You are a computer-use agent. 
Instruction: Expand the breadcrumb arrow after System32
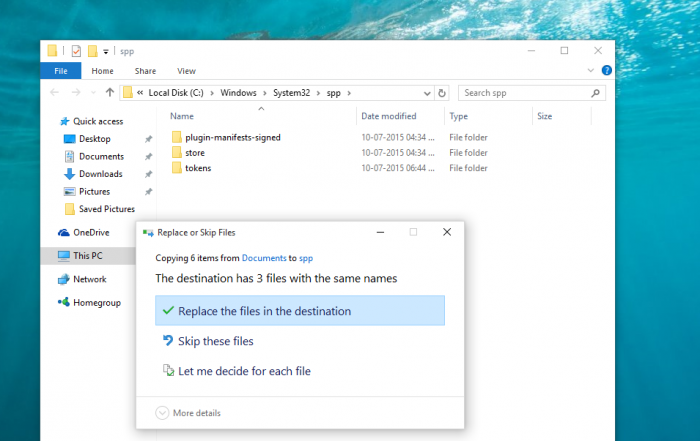(318, 93)
